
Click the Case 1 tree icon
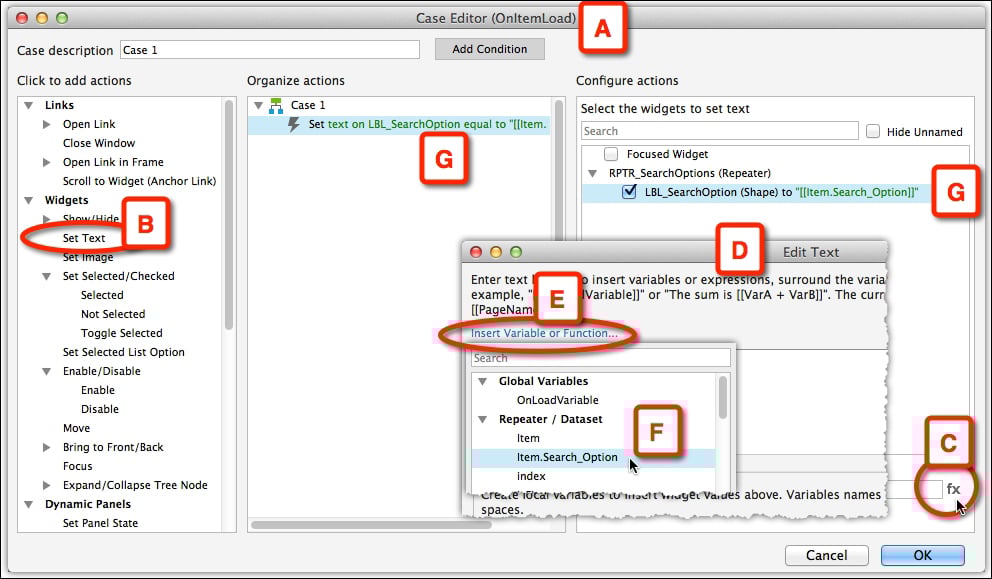[x=276, y=105]
